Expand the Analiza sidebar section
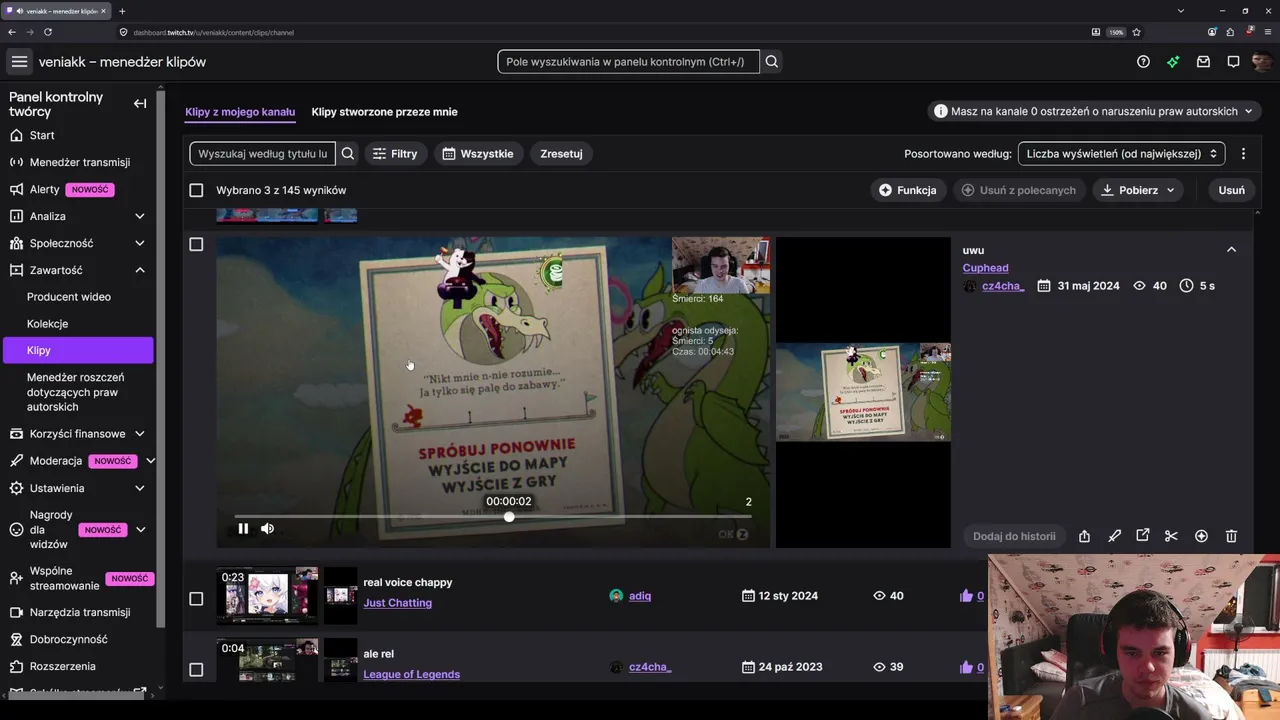Screen dimensions: 1280x720 coord(140,216)
